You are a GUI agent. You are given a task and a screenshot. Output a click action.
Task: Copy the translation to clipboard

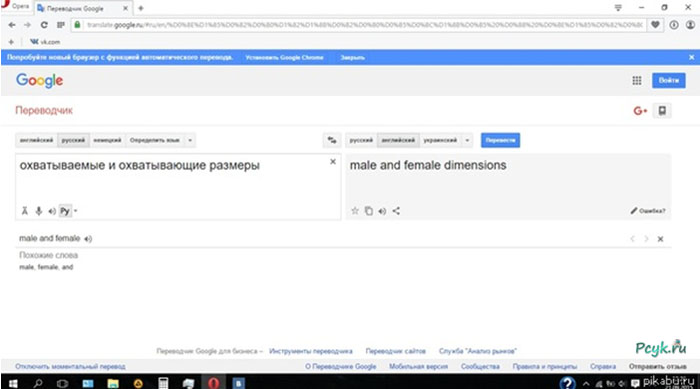point(368,211)
